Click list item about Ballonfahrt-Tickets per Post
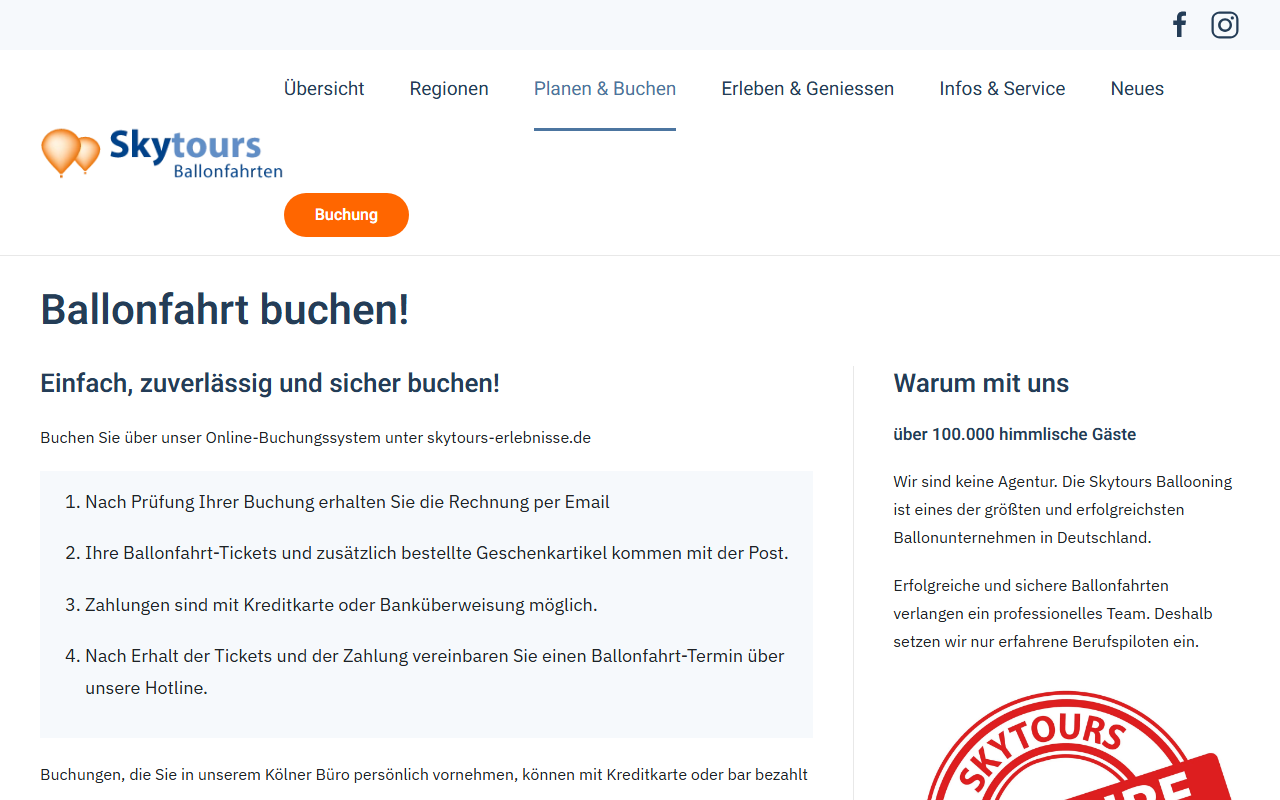The width and height of the screenshot is (1280, 800). coord(437,553)
